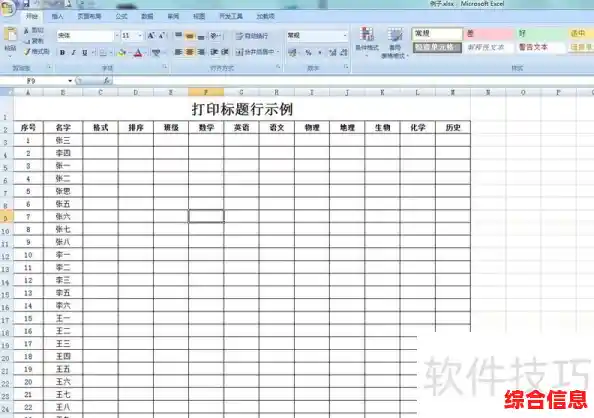594x418 pixels.
Task: Click in the formula bar input
Action: (352, 81)
